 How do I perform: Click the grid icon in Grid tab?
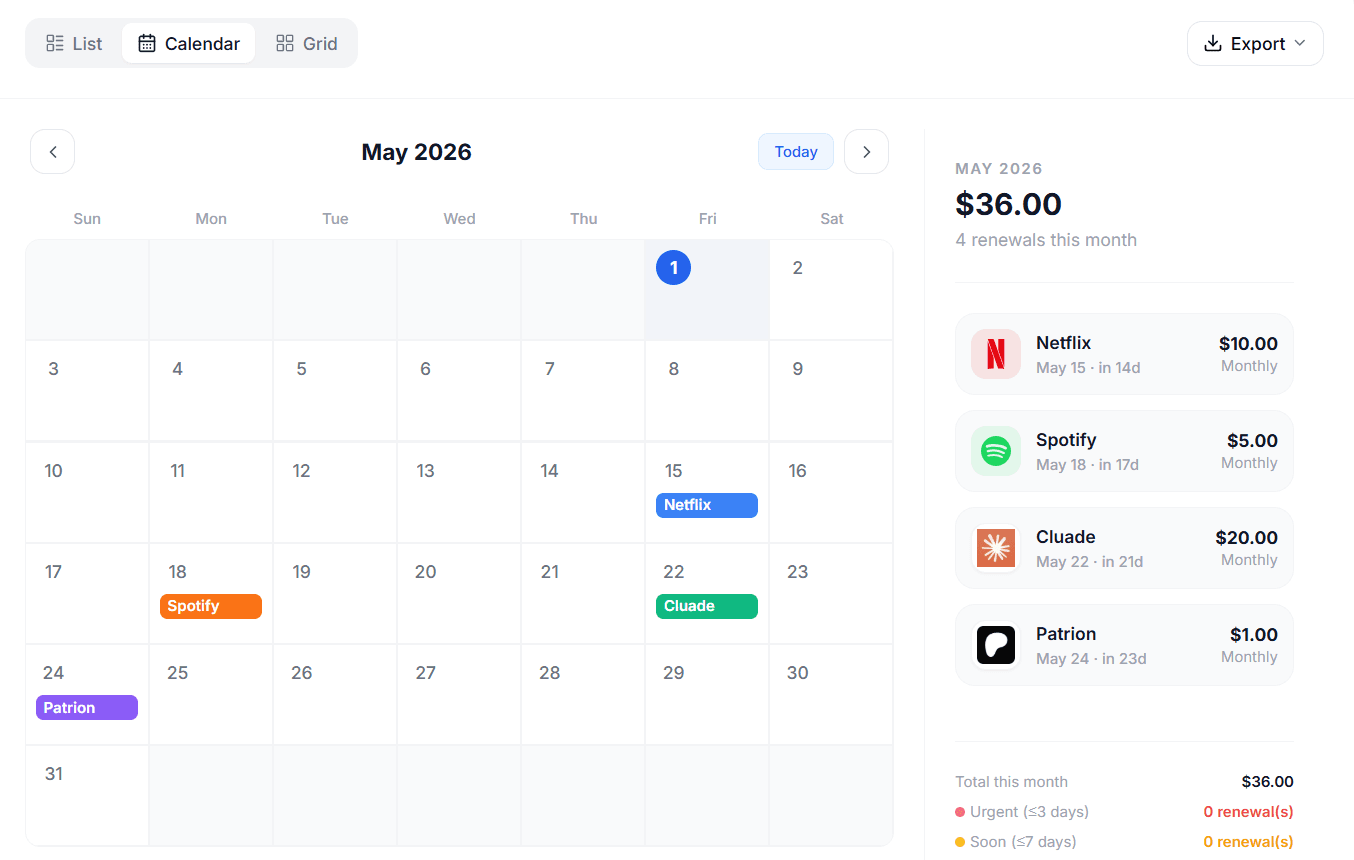tap(285, 43)
